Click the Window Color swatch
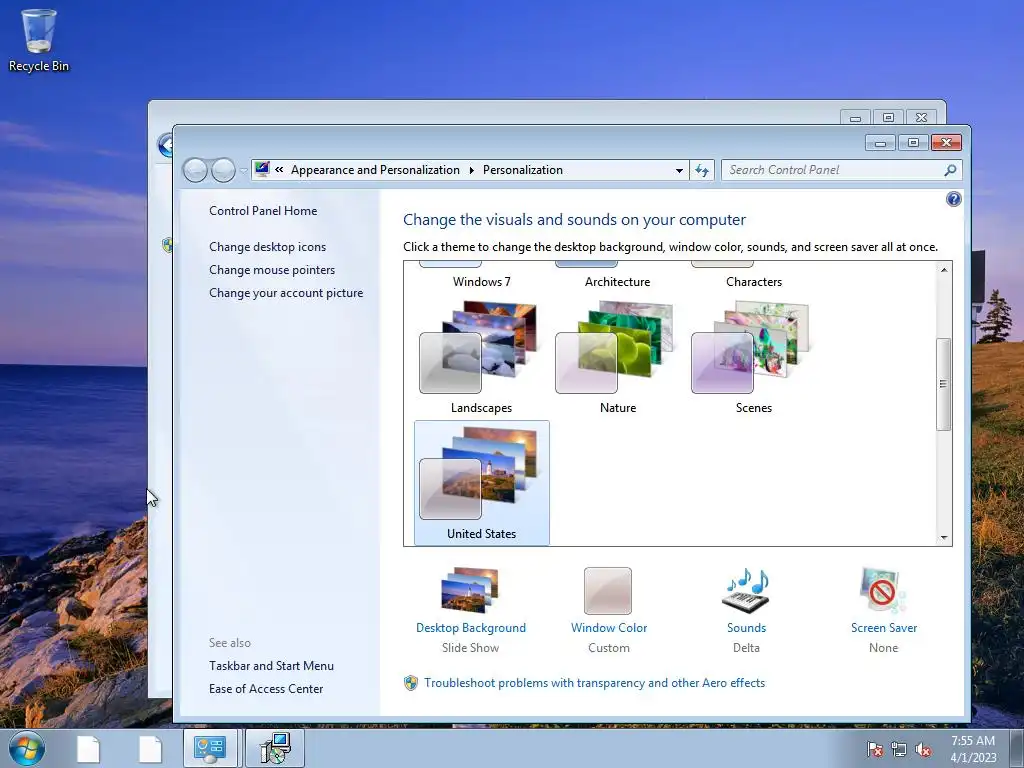 coord(608,590)
